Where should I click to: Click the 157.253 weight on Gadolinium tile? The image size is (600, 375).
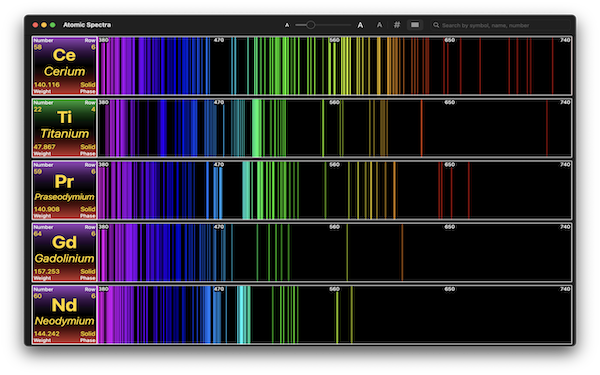(47, 272)
